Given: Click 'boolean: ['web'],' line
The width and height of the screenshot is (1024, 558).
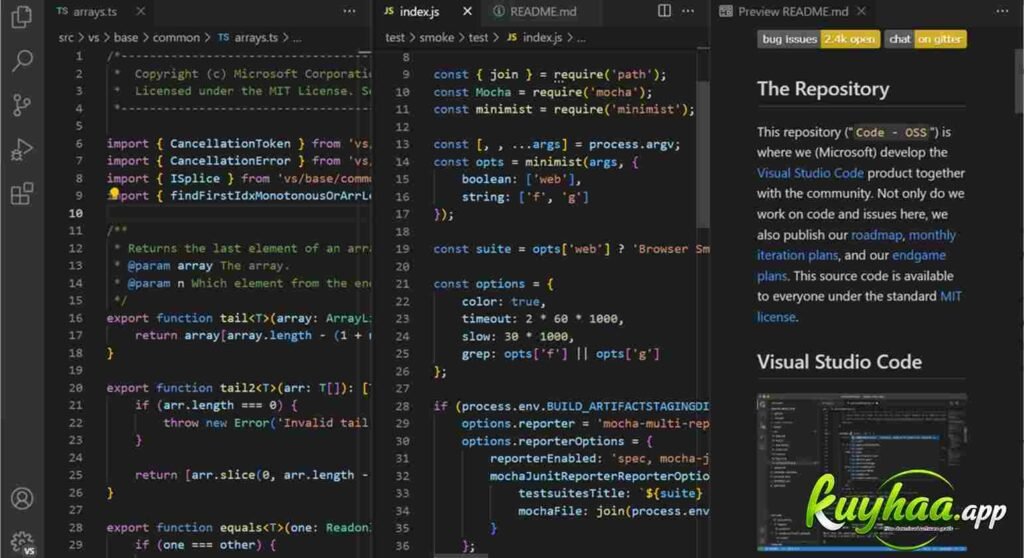Looking at the screenshot, I should click(x=520, y=179).
